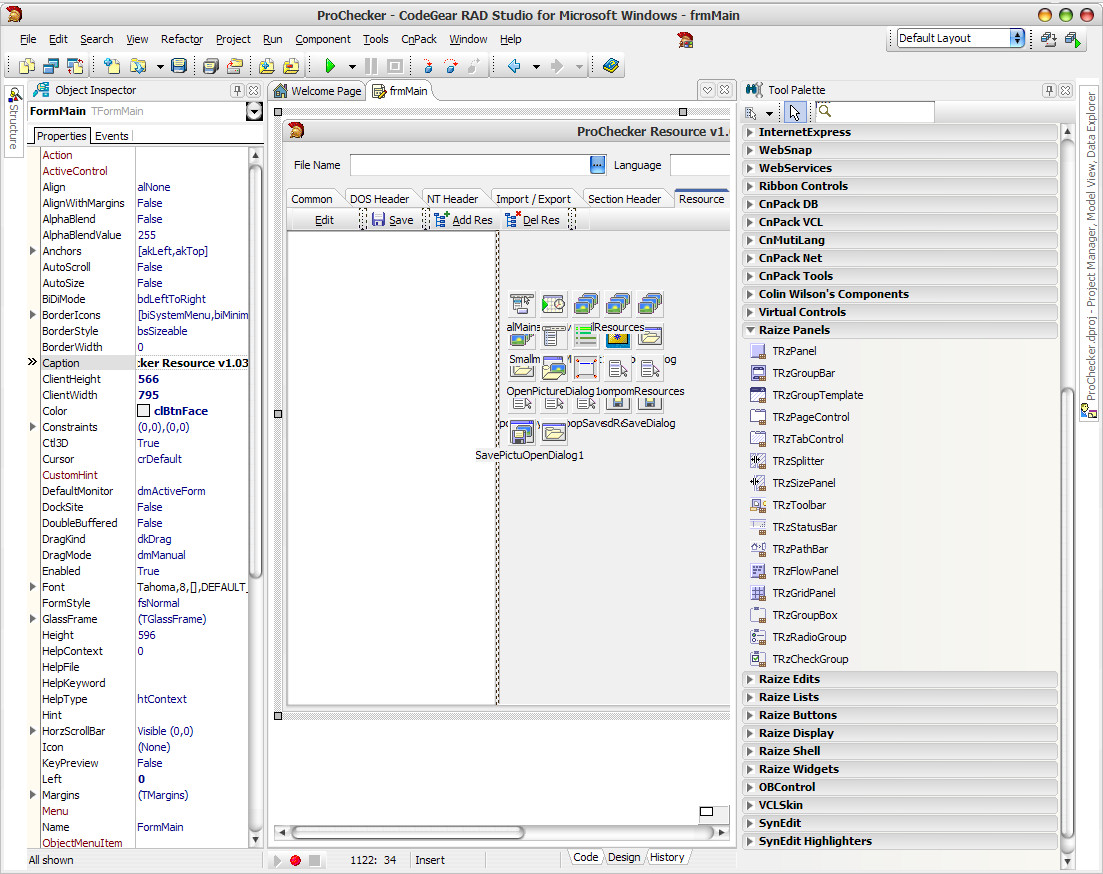
Task: Collapse the Raize Panels category
Action: coord(750,330)
